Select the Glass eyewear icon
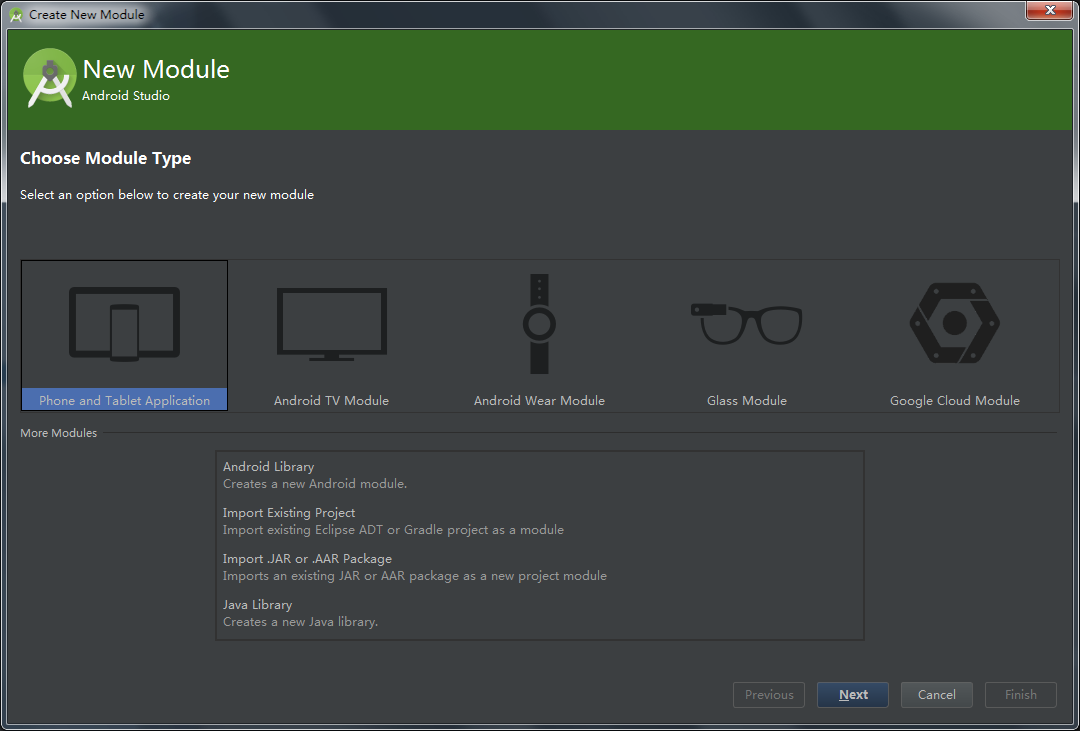 coord(746,323)
